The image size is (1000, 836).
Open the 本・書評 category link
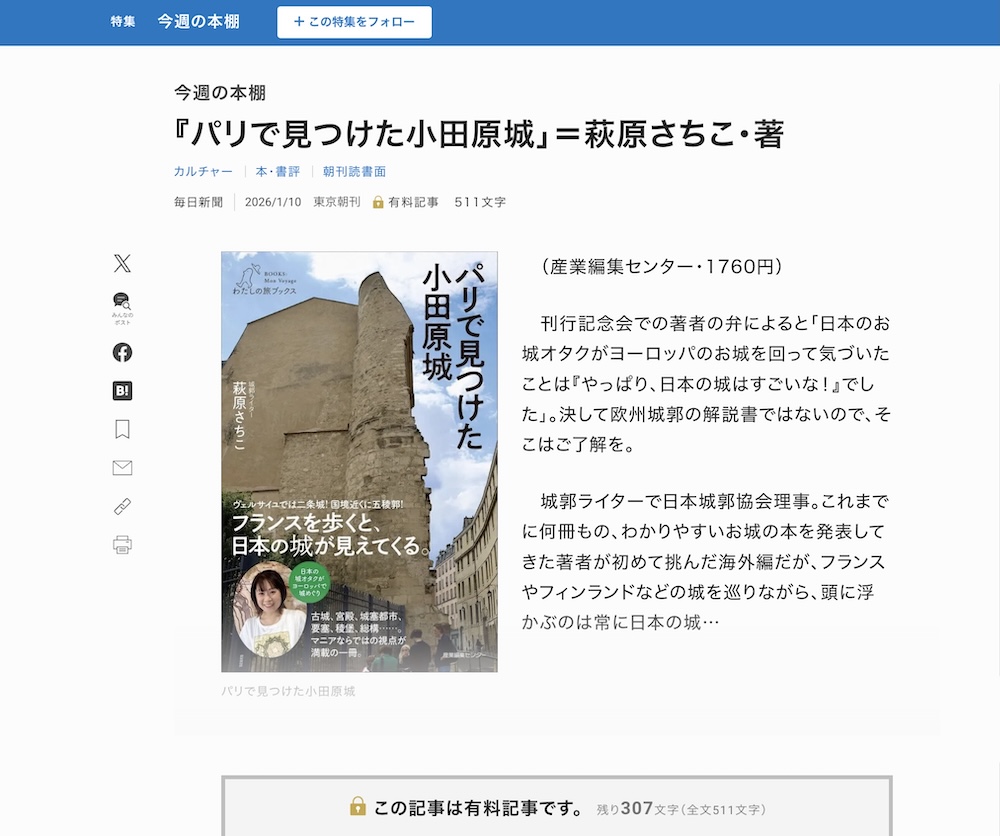(277, 172)
